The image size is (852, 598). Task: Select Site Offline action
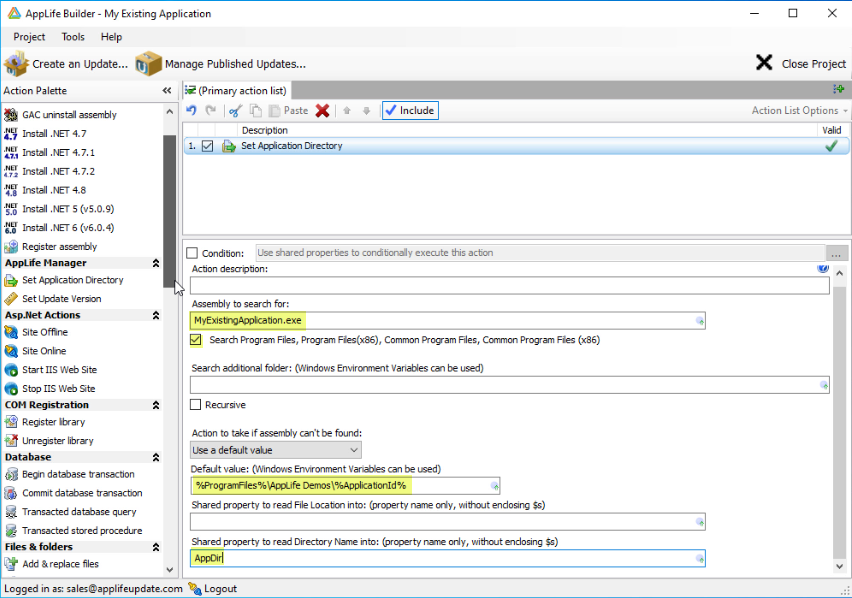click(x=36, y=332)
